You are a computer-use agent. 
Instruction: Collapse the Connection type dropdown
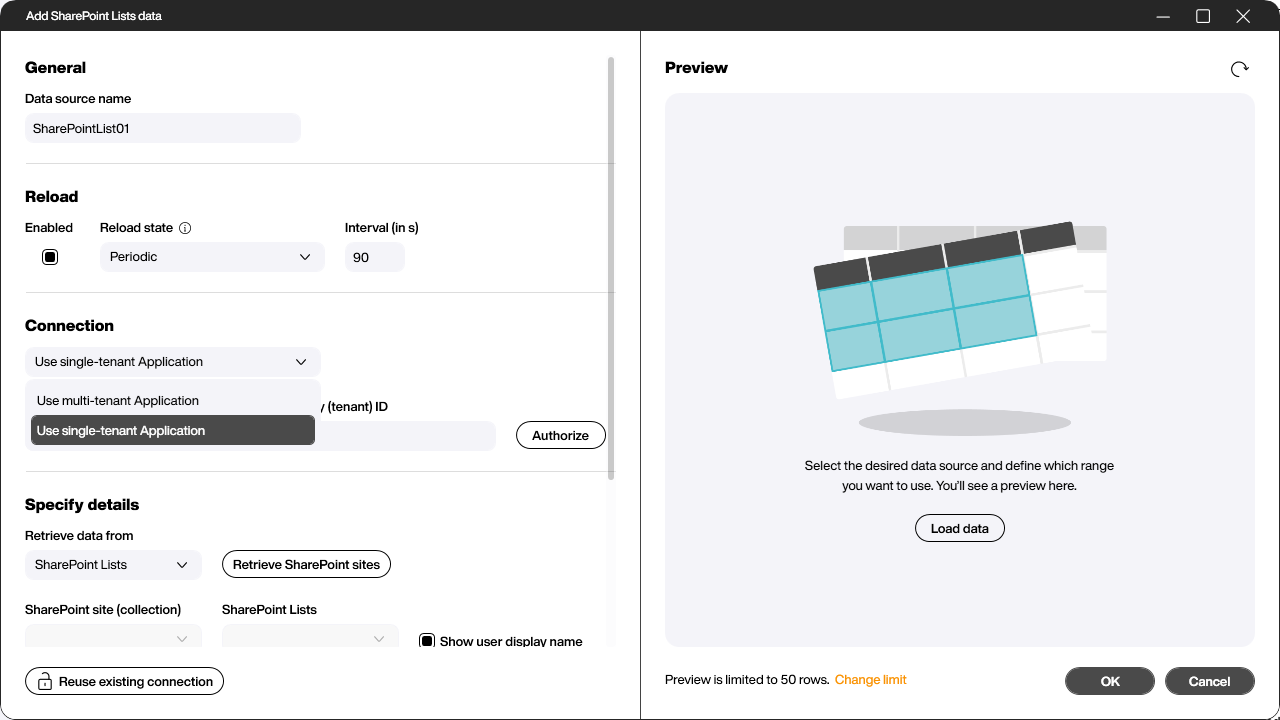[x=173, y=362]
